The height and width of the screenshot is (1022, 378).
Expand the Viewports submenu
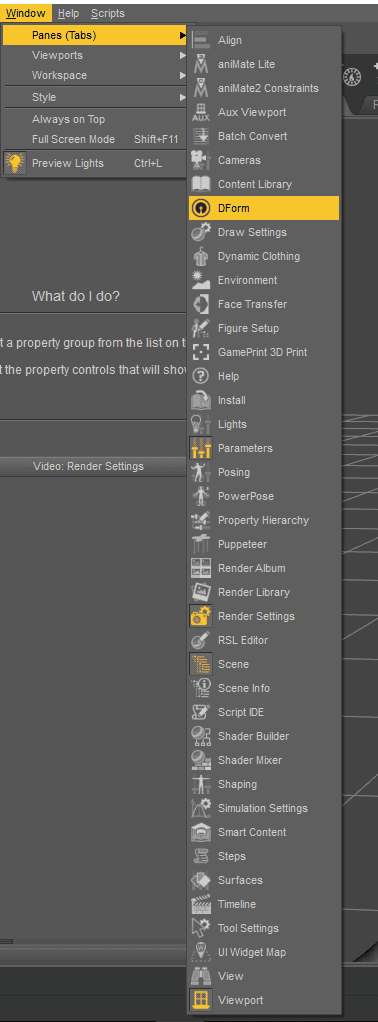pyautogui.click(x=95, y=55)
